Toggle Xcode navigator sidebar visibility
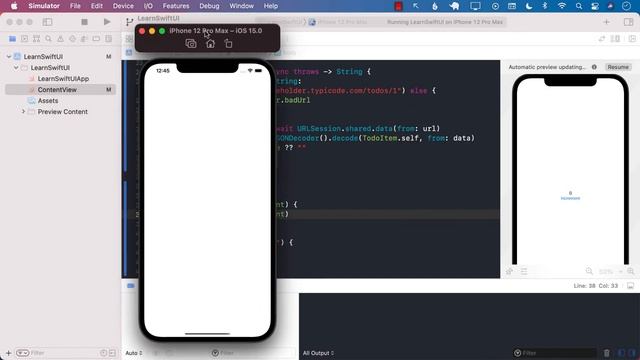This screenshot has height=360, width=640. (47, 22)
